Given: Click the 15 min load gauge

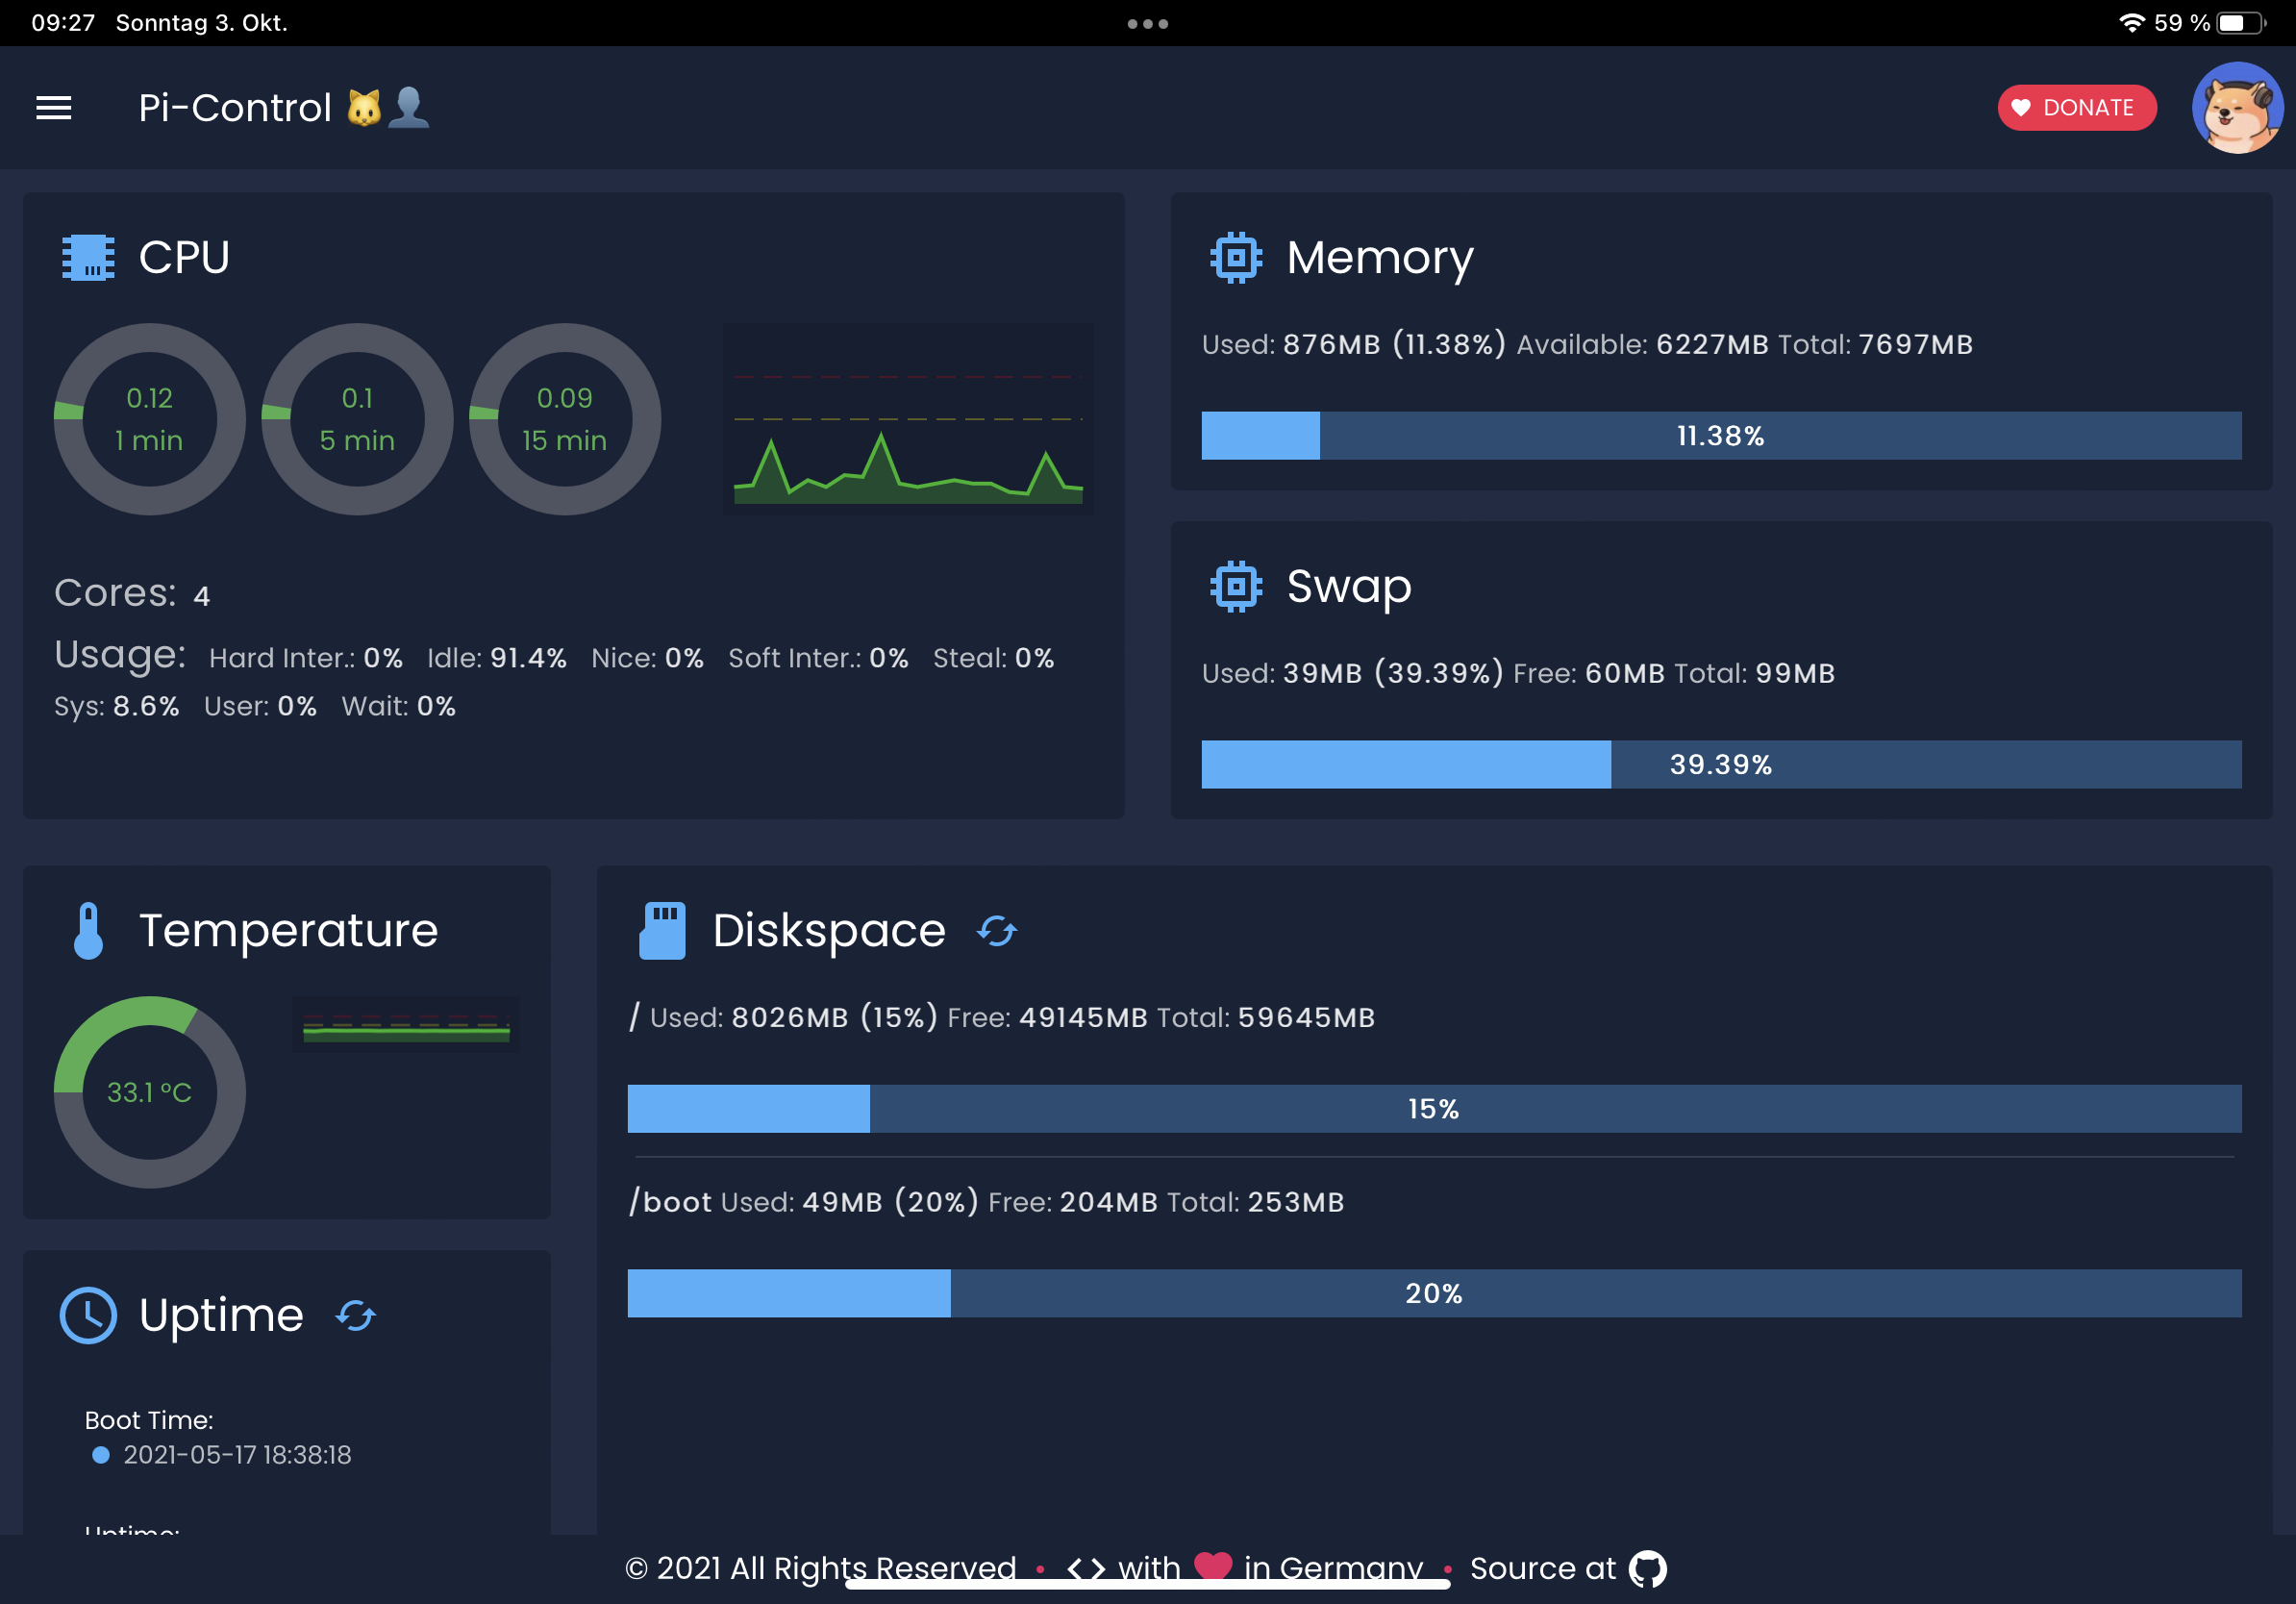Looking at the screenshot, I should pos(565,419).
